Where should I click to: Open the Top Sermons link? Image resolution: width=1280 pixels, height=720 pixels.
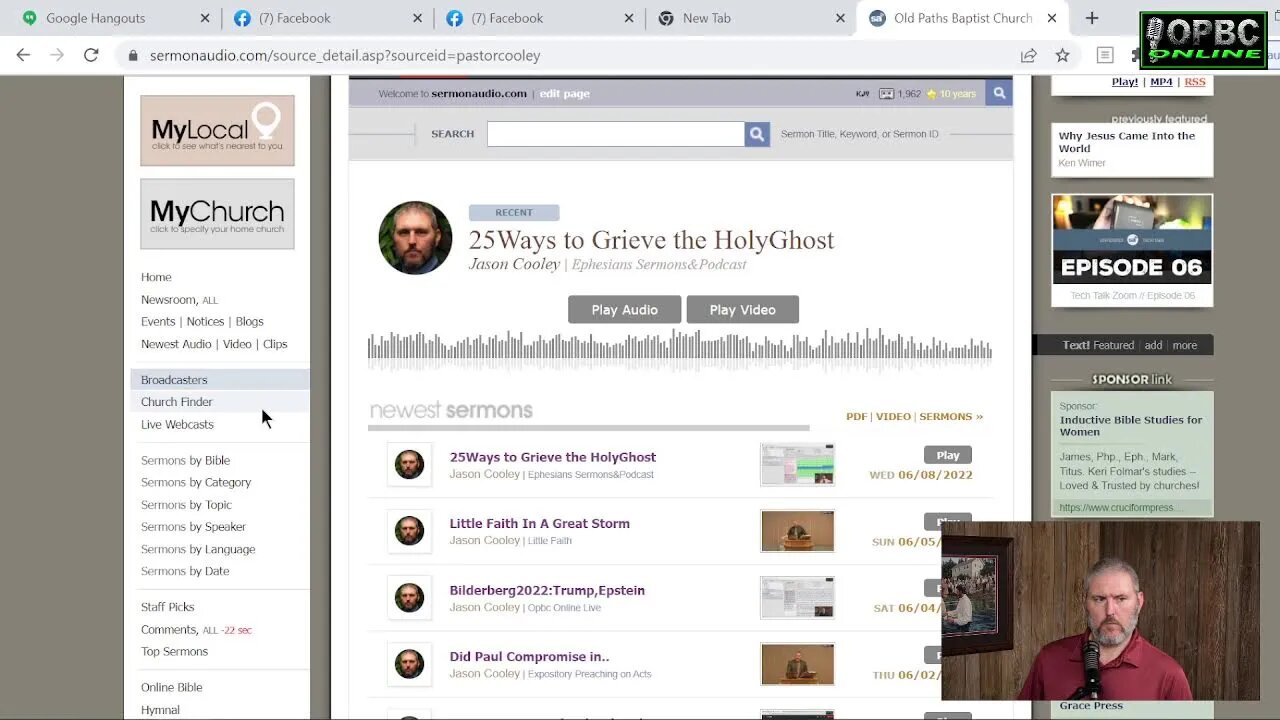tap(174, 651)
